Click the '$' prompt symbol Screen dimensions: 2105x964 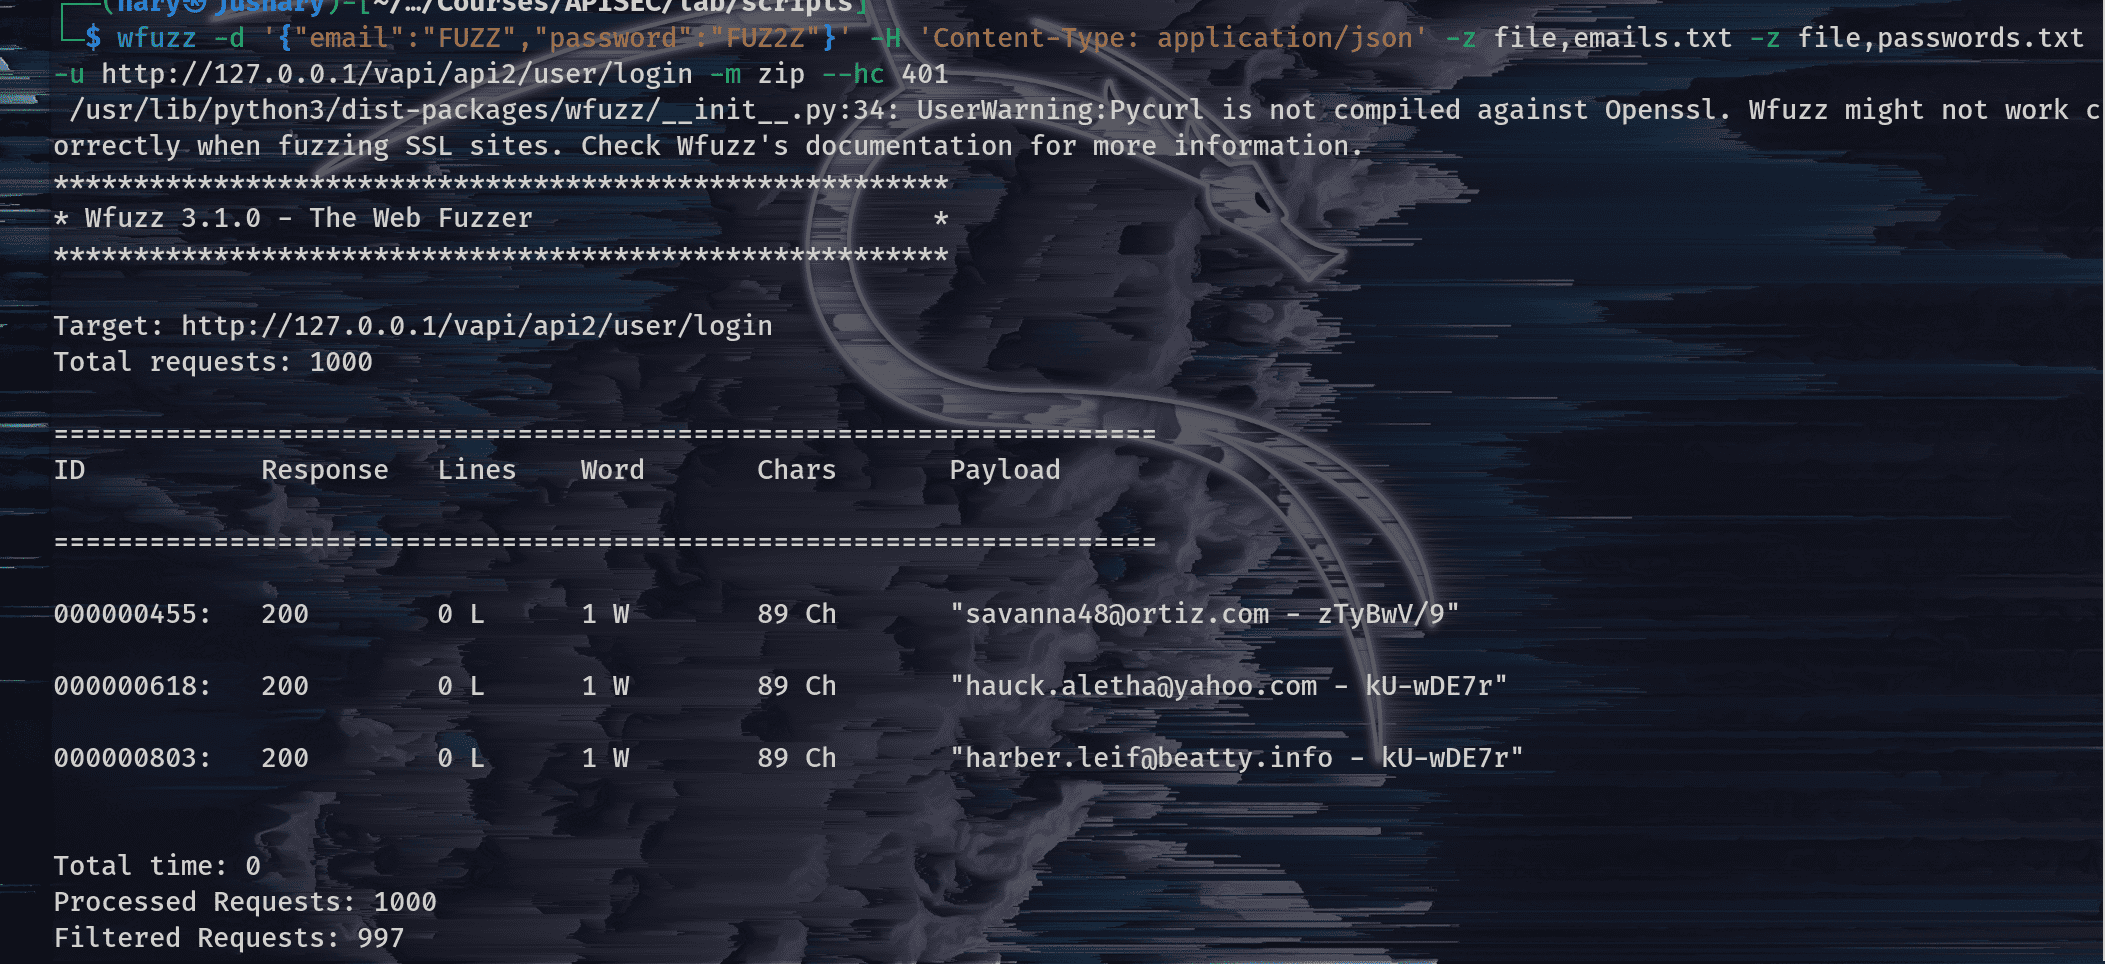93,38
